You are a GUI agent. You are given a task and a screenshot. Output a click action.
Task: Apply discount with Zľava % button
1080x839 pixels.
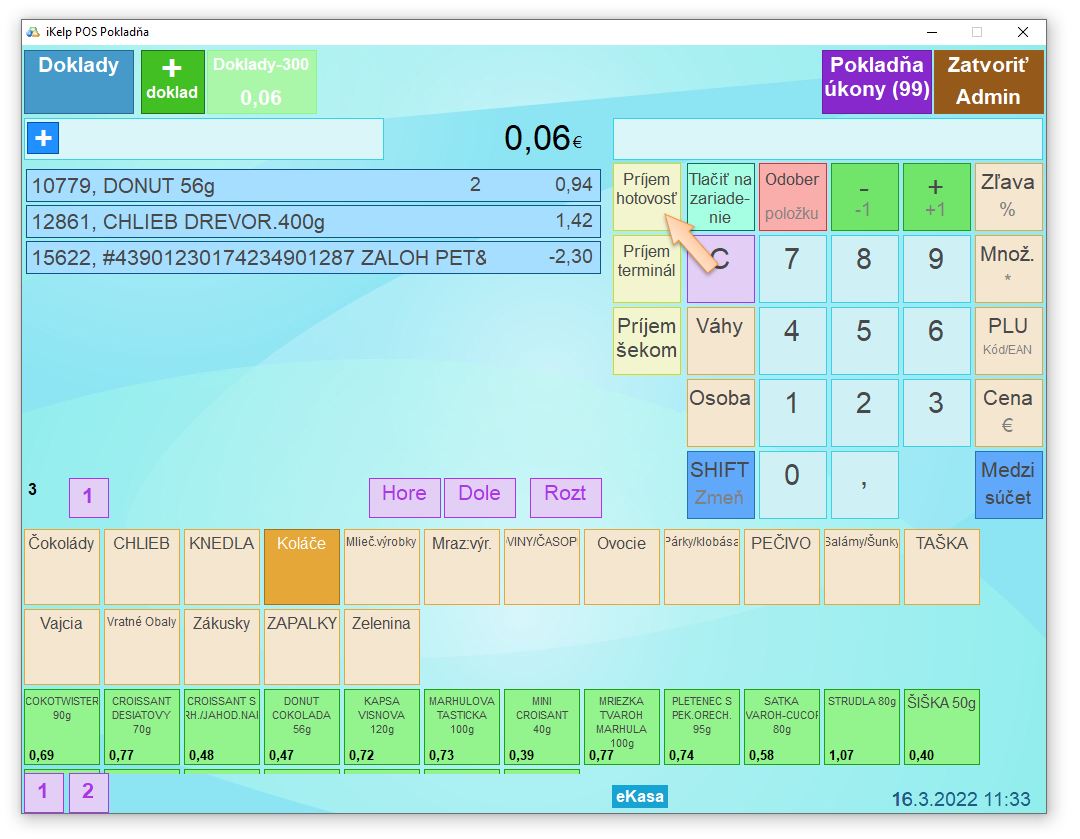[x=1008, y=196]
